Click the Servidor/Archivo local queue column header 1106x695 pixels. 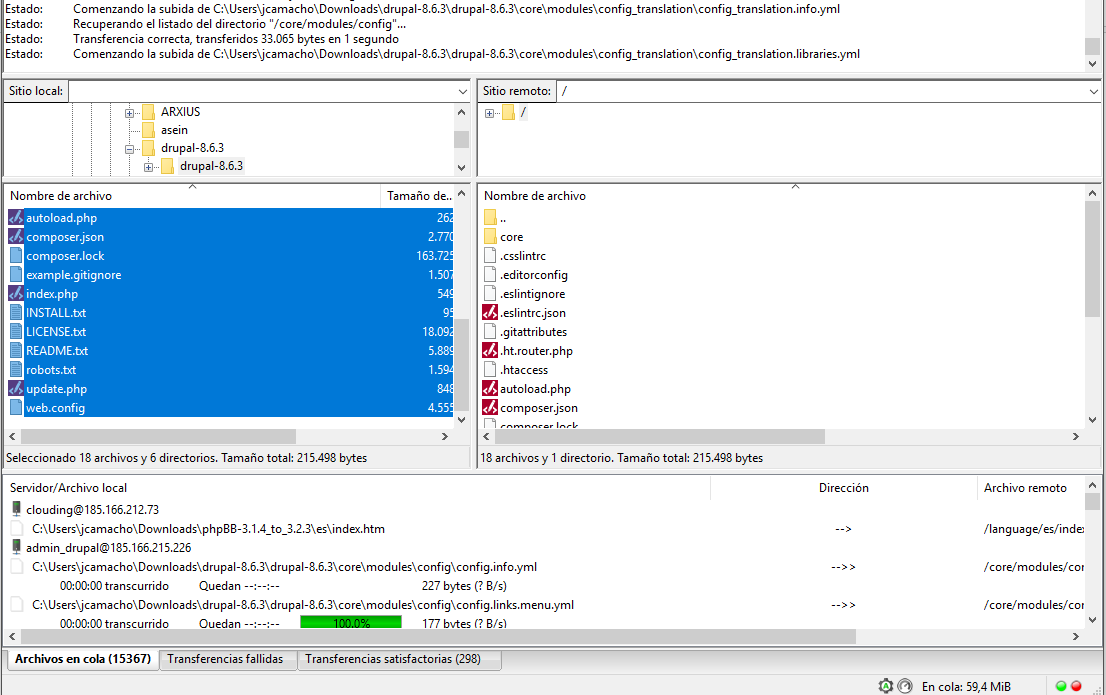click(x=357, y=488)
